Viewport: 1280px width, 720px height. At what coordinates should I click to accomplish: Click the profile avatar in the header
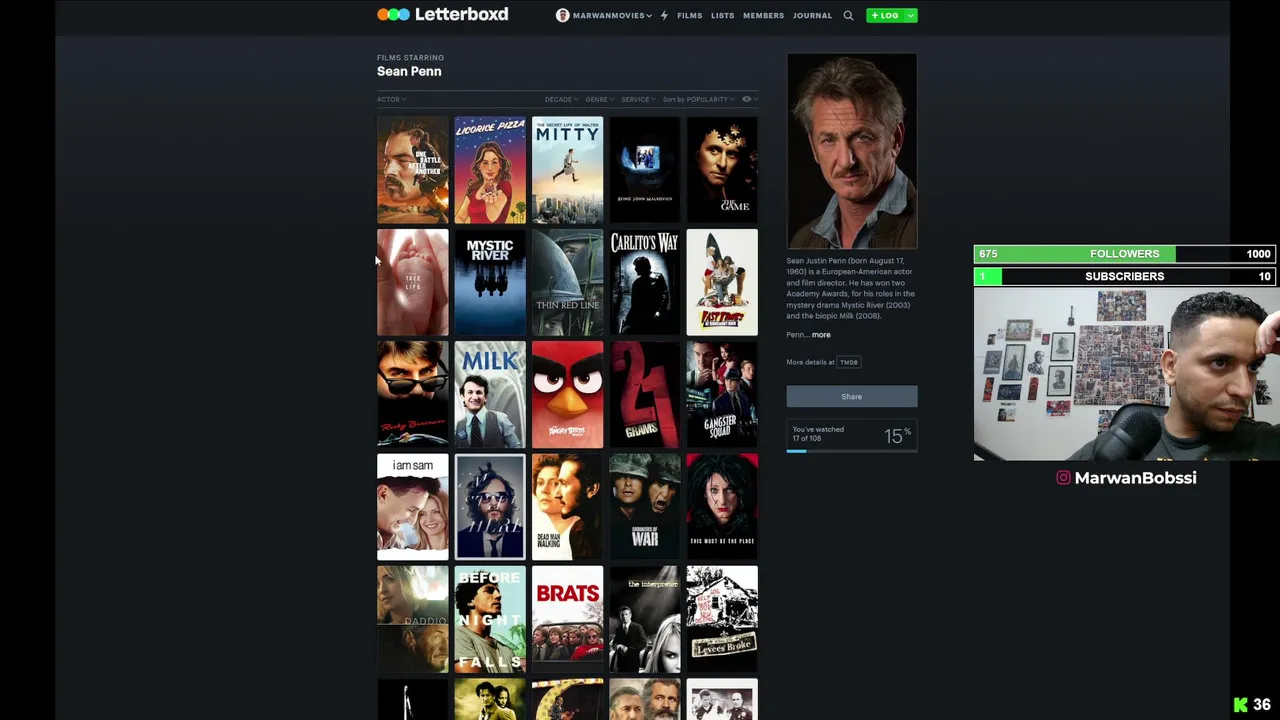562,15
